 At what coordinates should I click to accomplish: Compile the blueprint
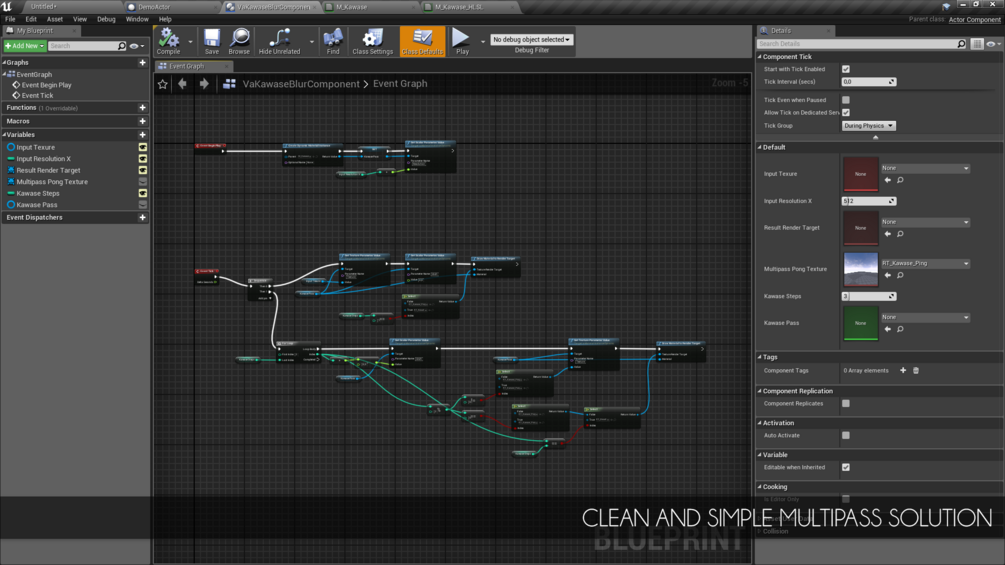click(169, 41)
